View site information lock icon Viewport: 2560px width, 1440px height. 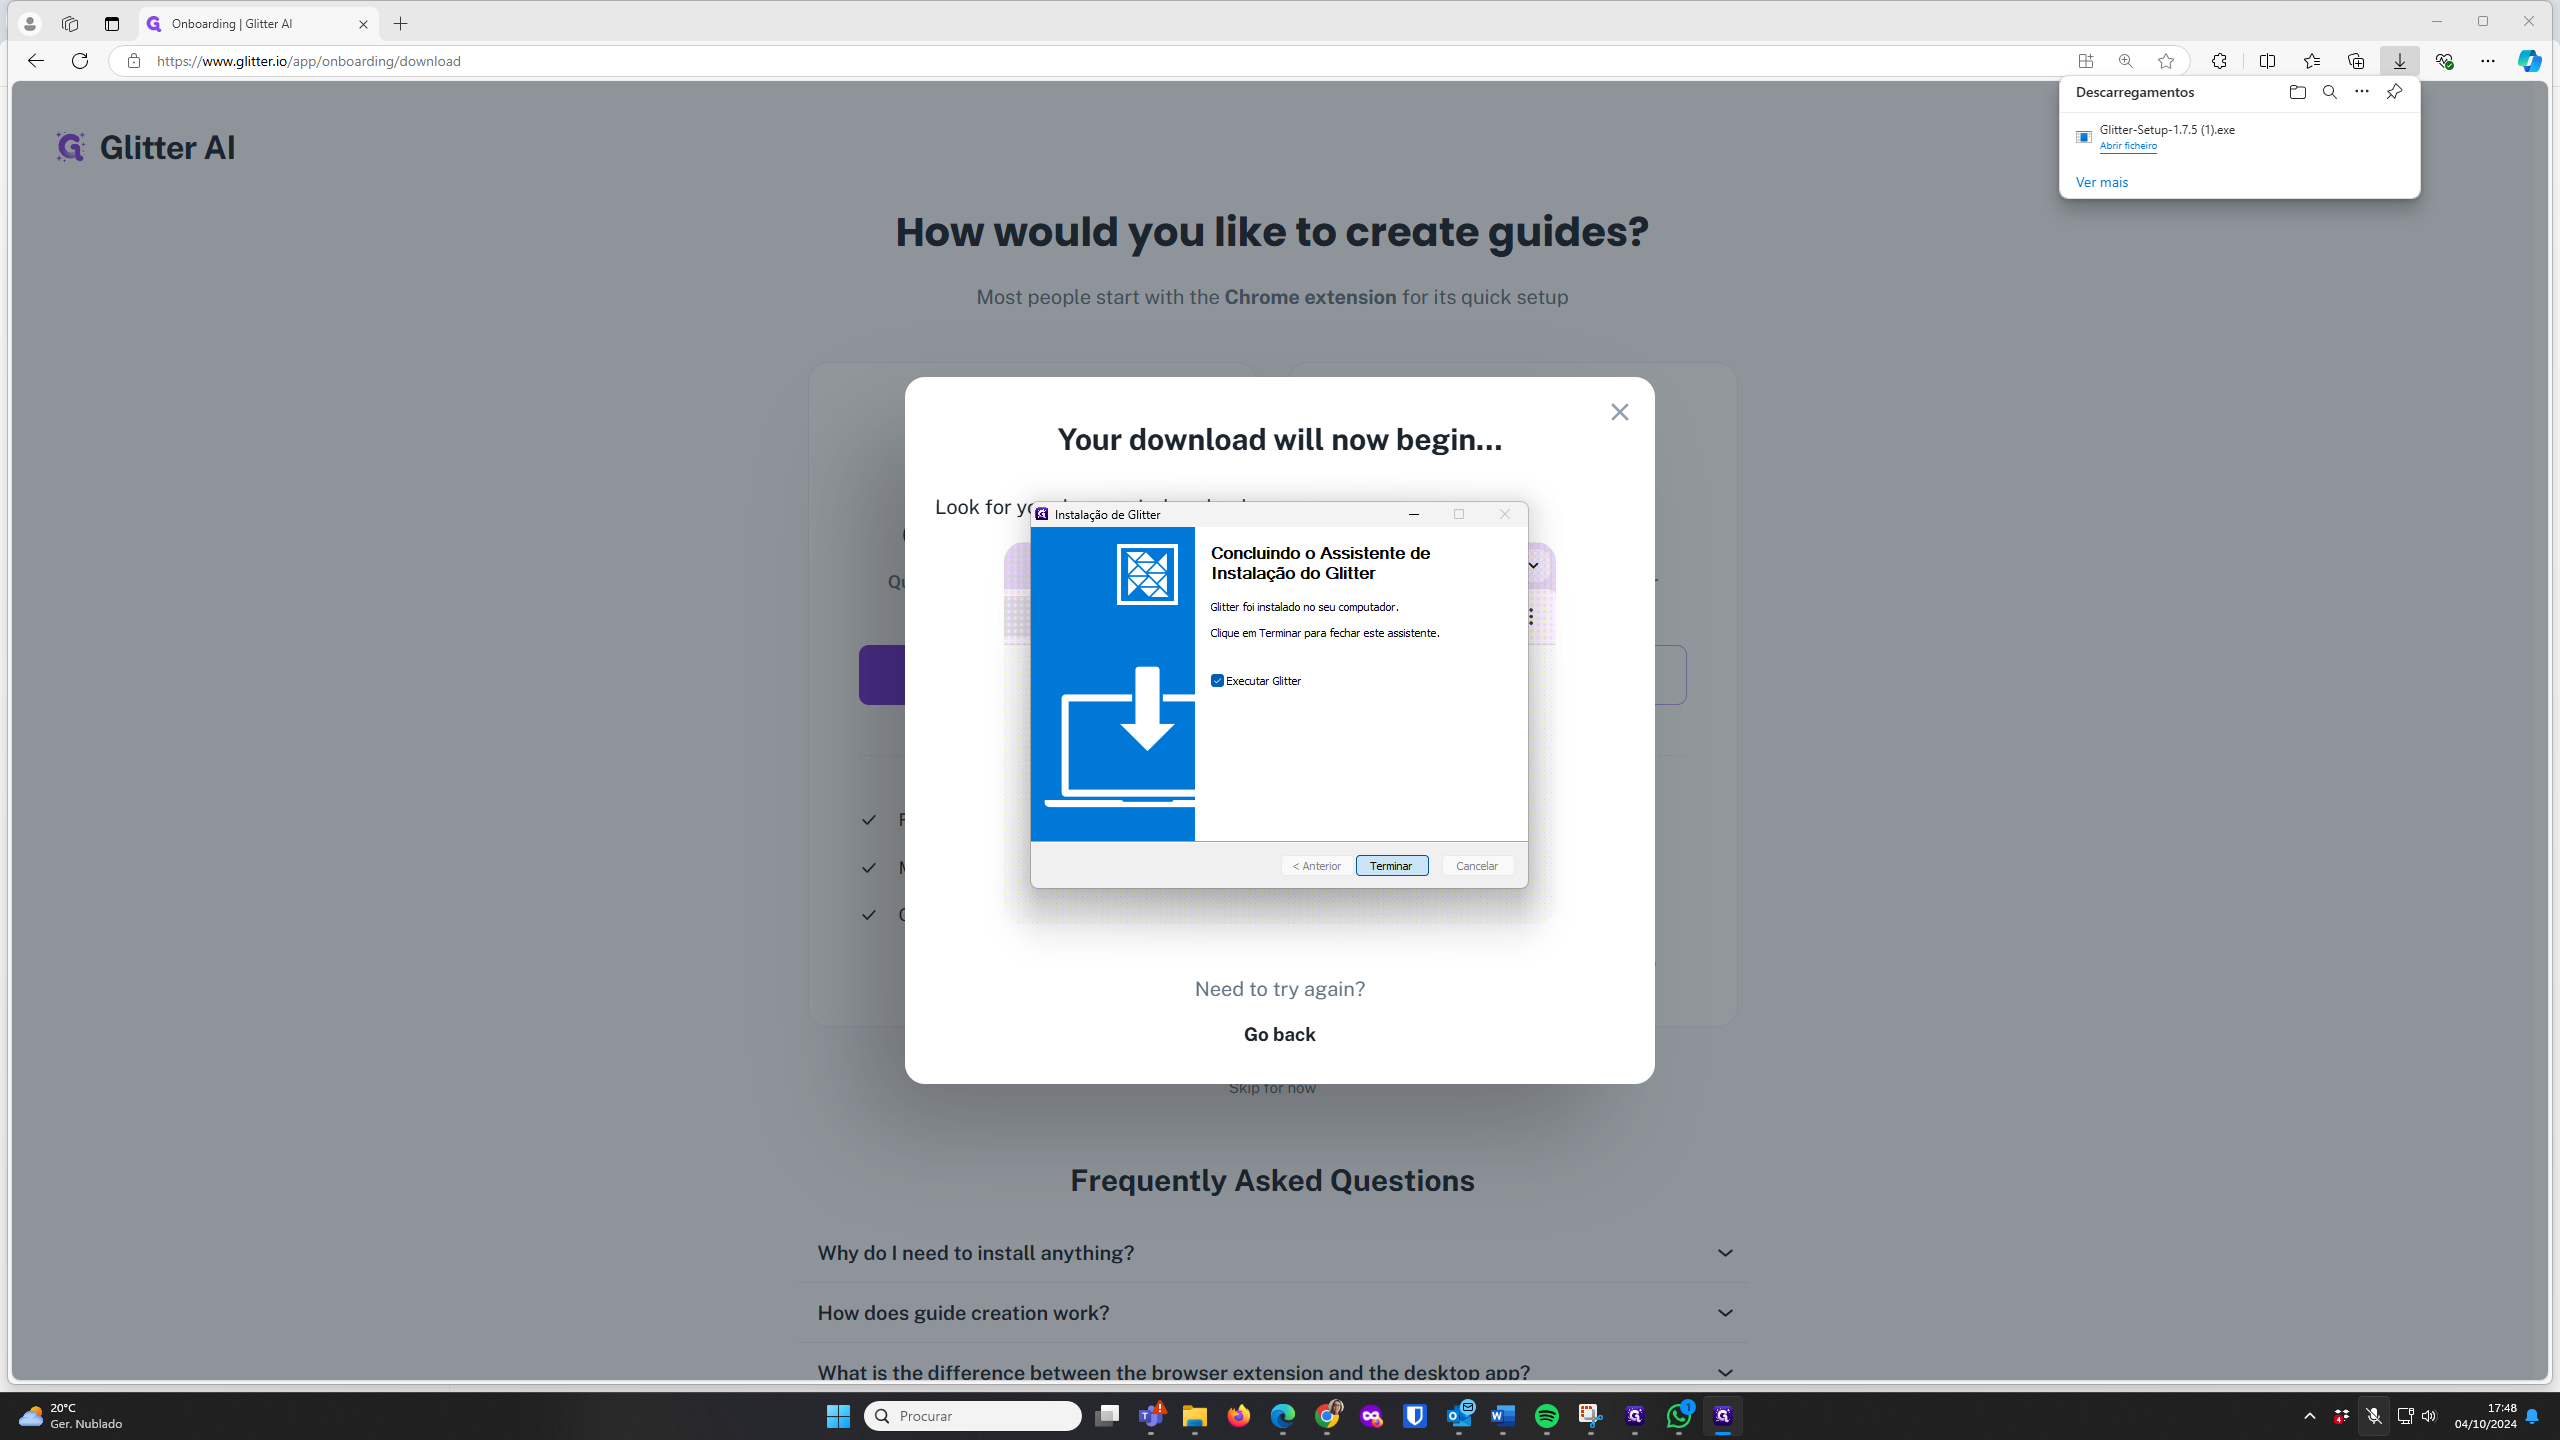134,61
